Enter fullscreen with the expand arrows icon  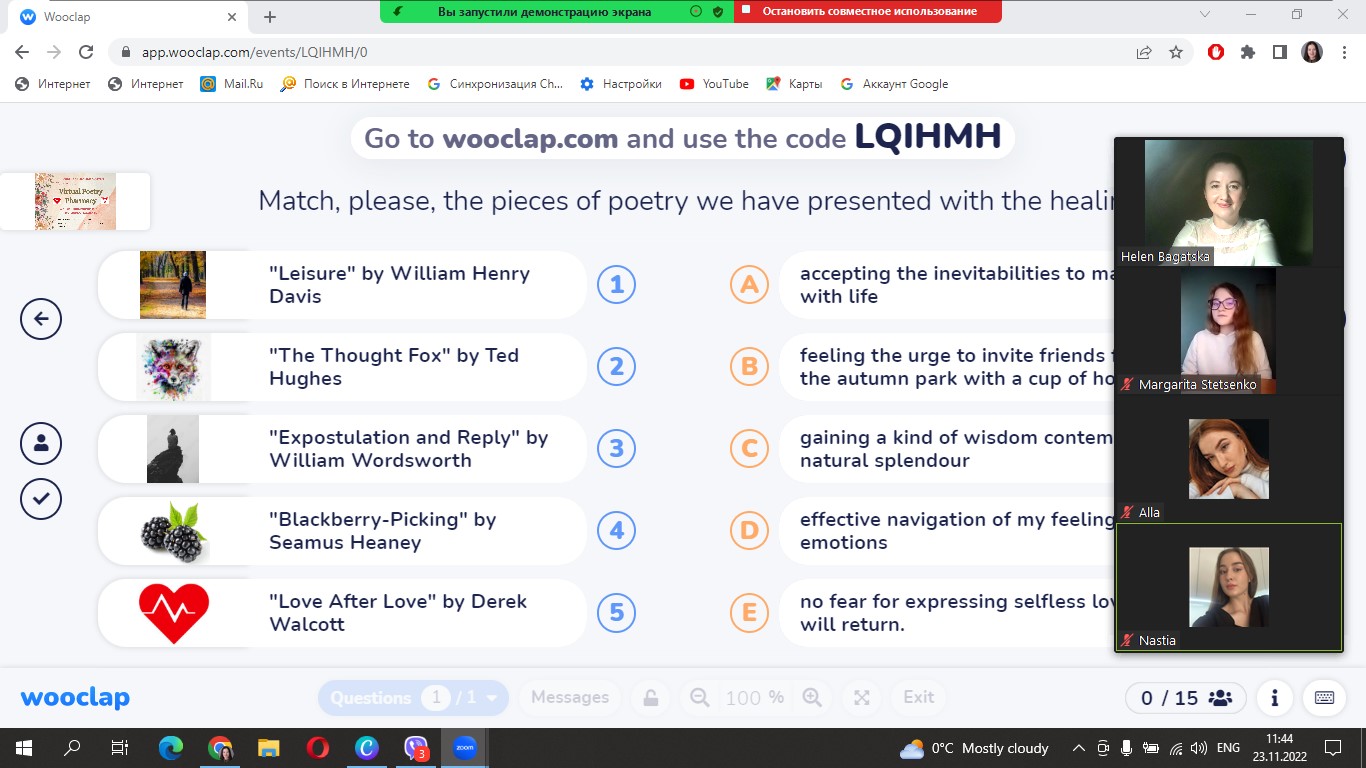[862, 697]
